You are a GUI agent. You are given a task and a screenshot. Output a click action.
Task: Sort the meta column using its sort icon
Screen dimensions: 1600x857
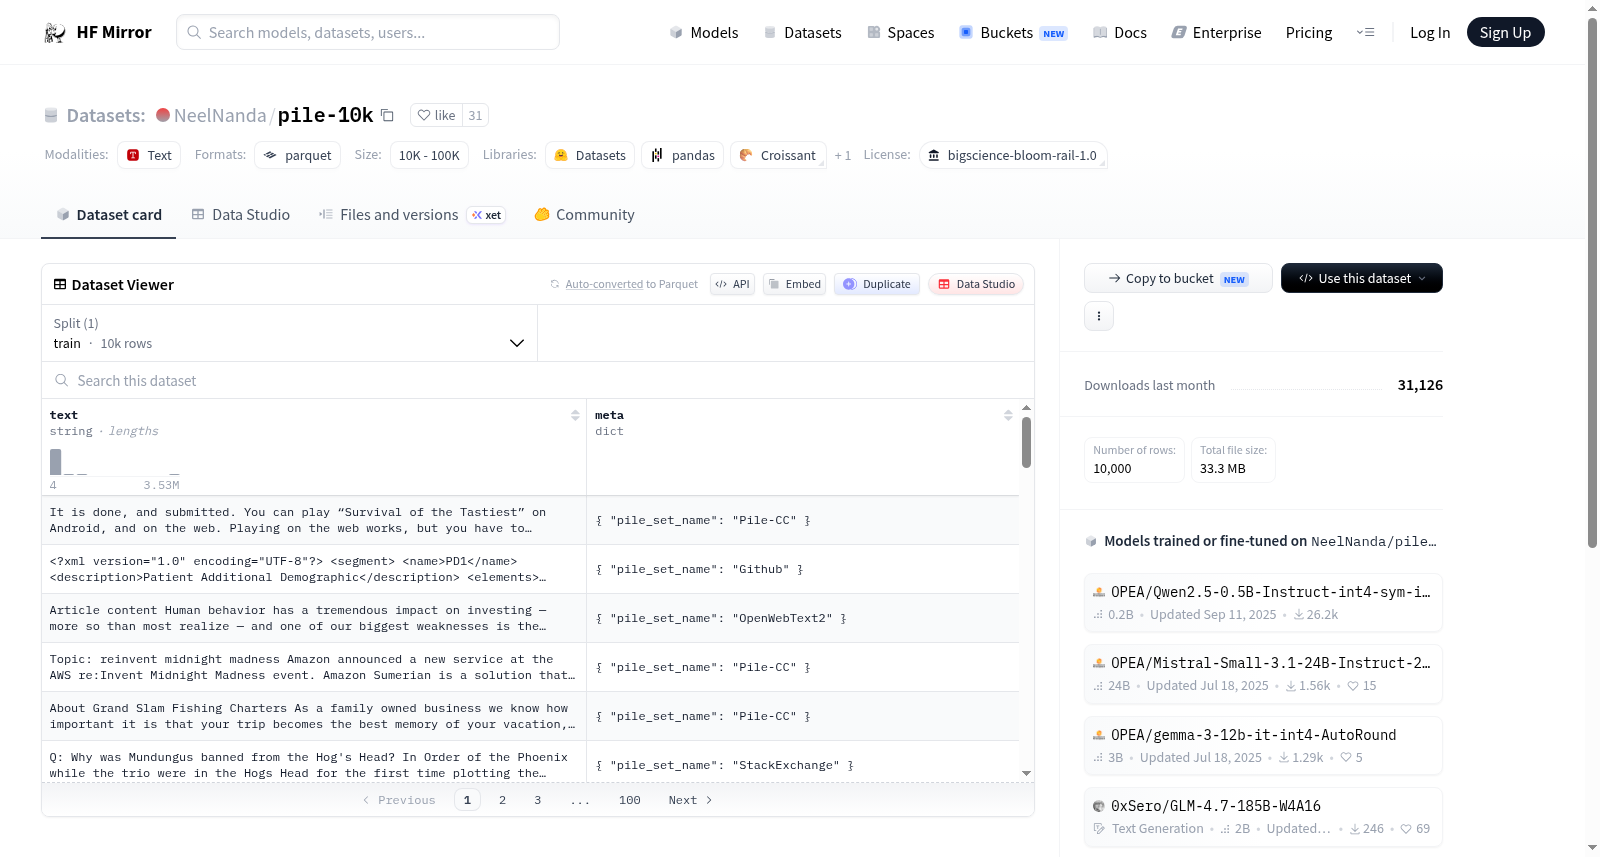point(1008,415)
